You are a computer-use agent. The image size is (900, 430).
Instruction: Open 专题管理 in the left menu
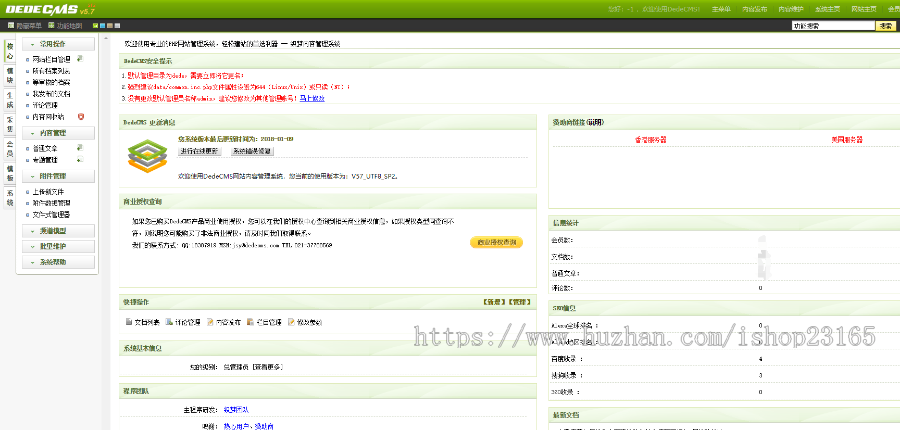click(45, 160)
